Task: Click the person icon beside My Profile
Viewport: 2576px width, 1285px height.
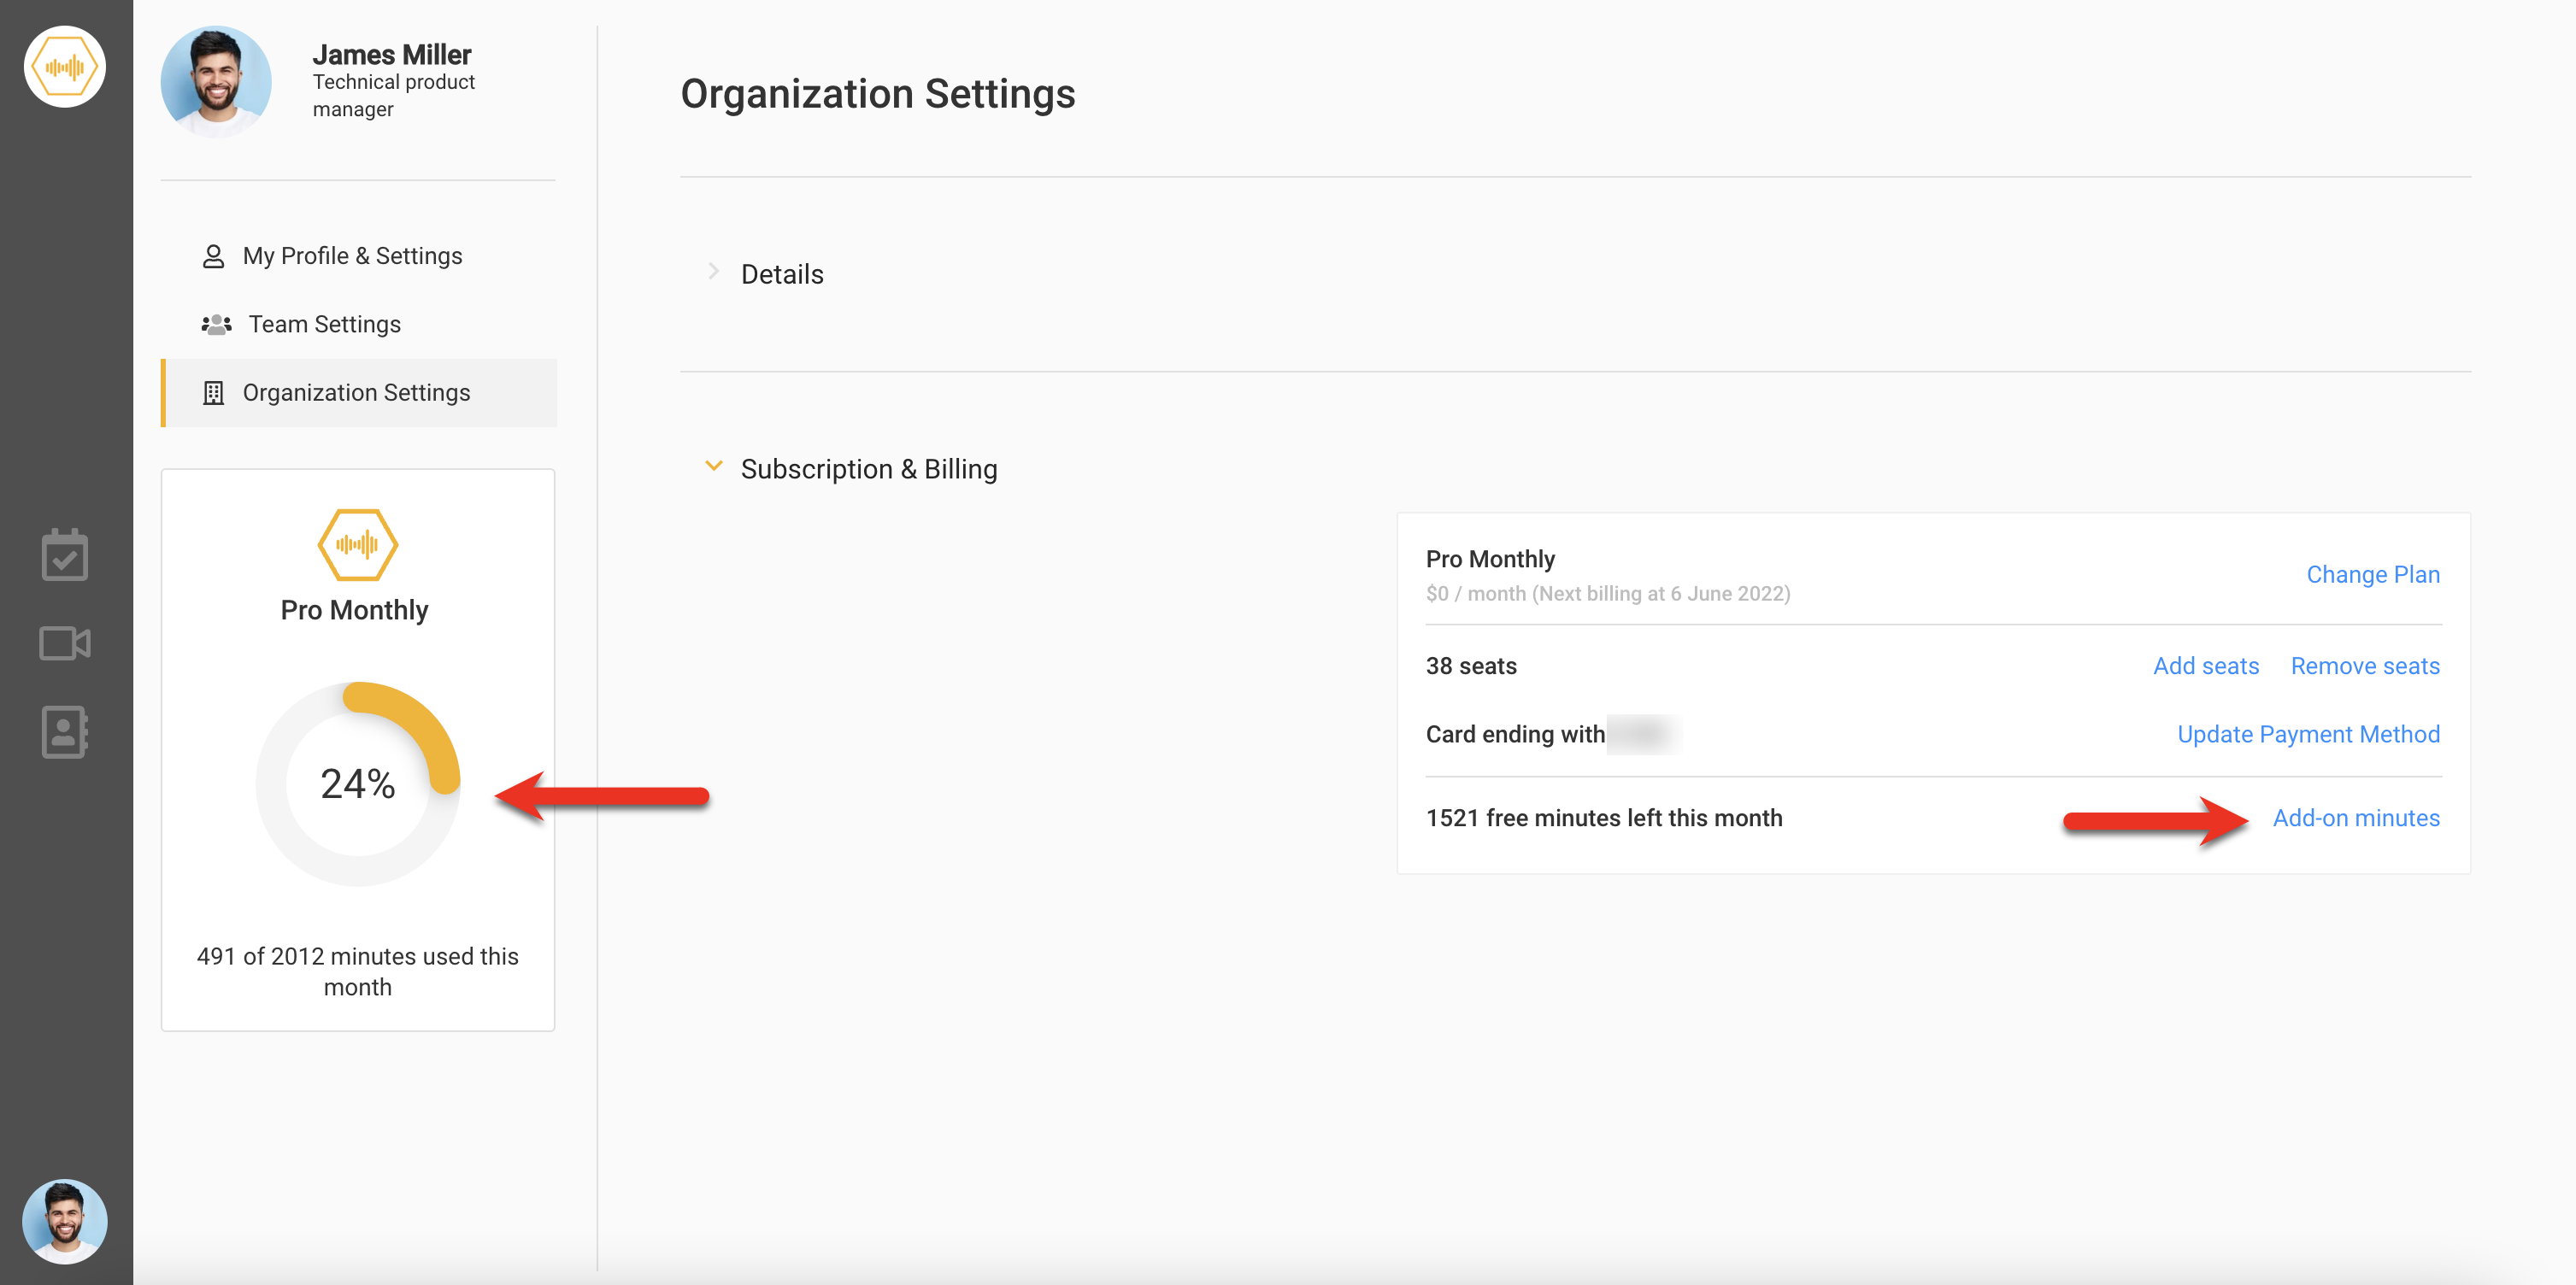Action: 213,257
